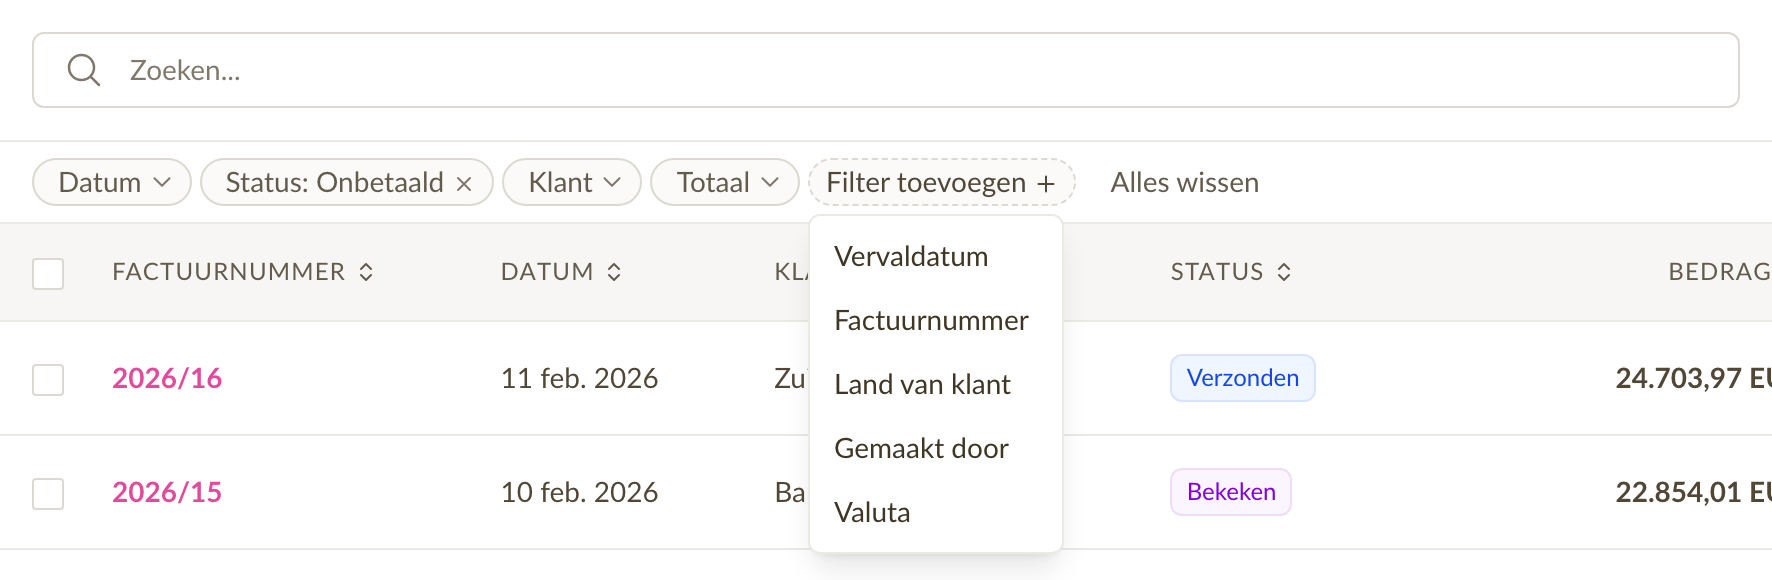The image size is (1772, 580).
Task: Sort by Datum column arrows
Action: point(614,272)
